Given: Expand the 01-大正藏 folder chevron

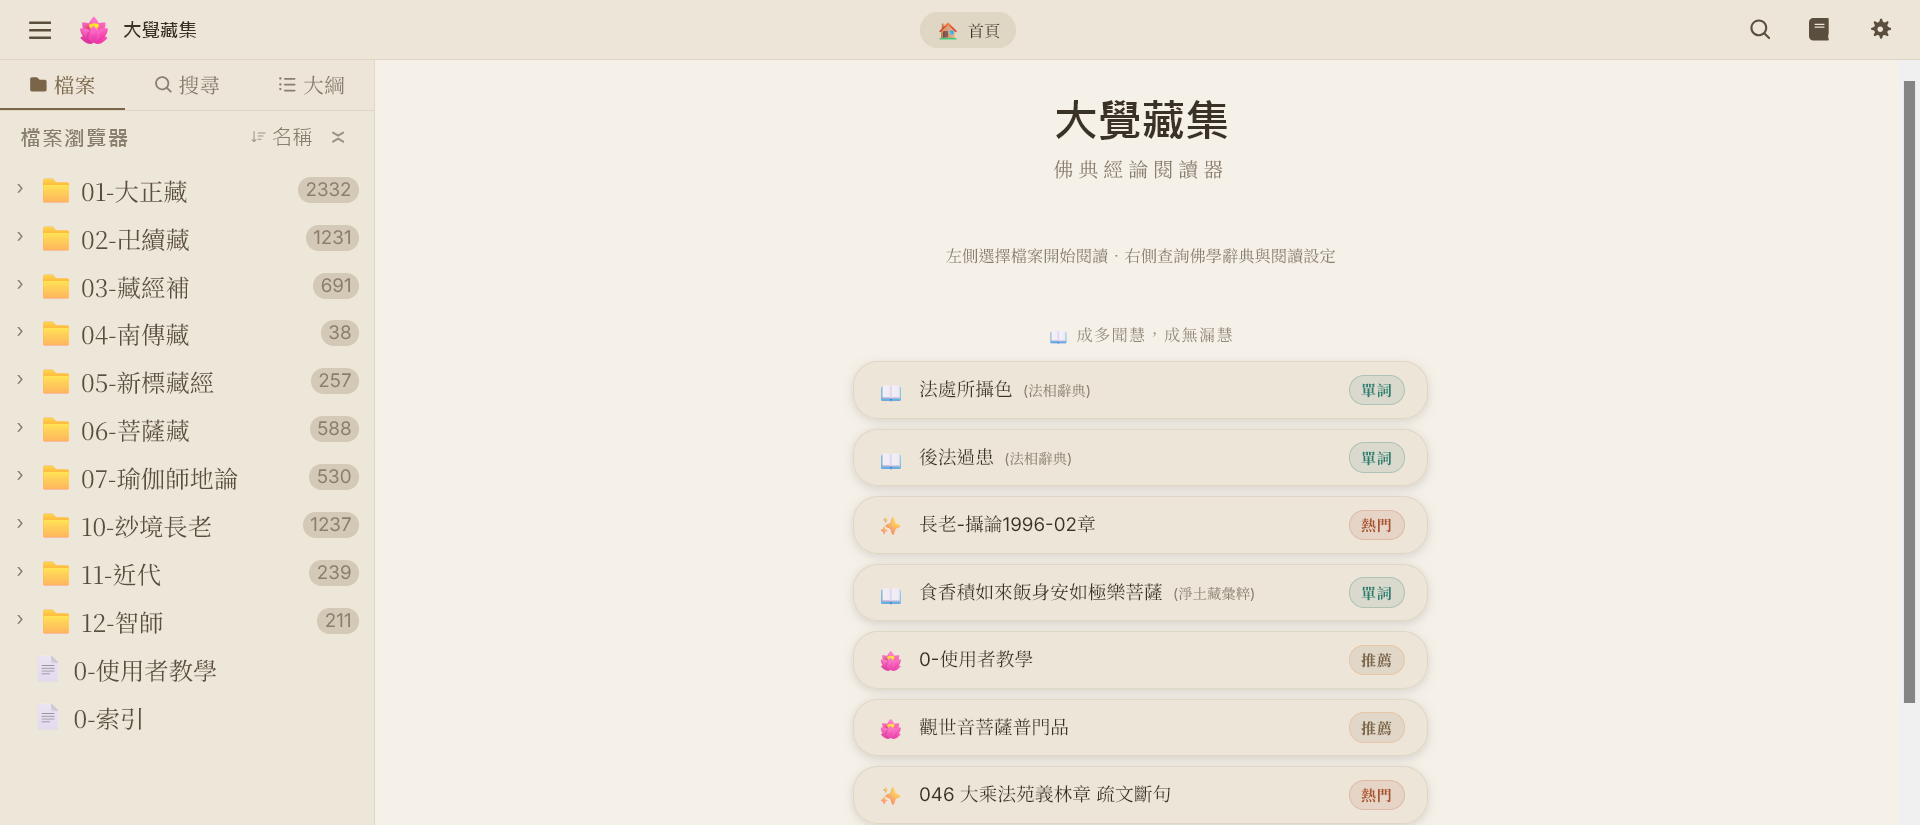Looking at the screenshot, I should click(20, 189).
